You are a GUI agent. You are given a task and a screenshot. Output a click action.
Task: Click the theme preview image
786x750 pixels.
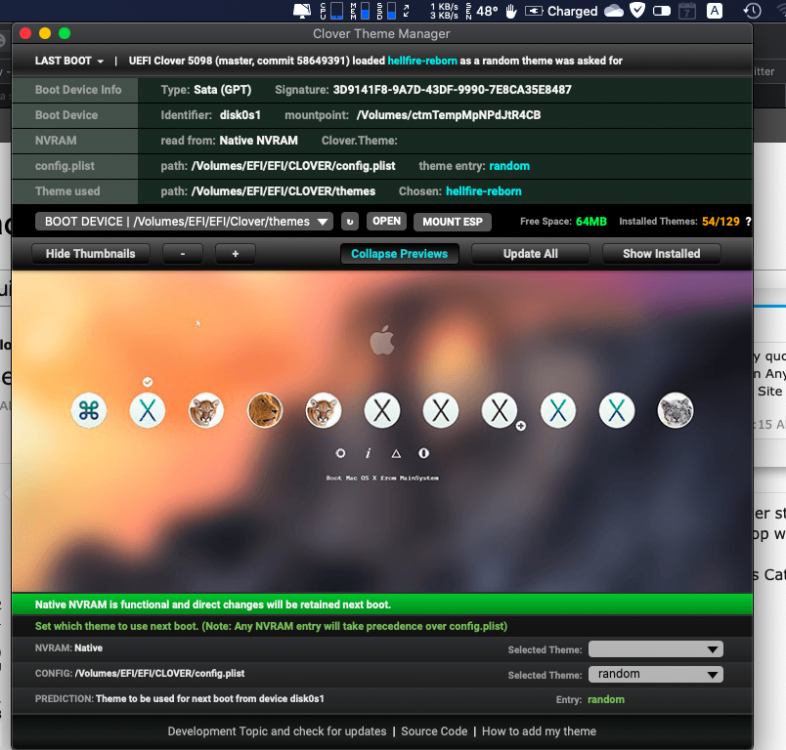(x=382, y=432)
